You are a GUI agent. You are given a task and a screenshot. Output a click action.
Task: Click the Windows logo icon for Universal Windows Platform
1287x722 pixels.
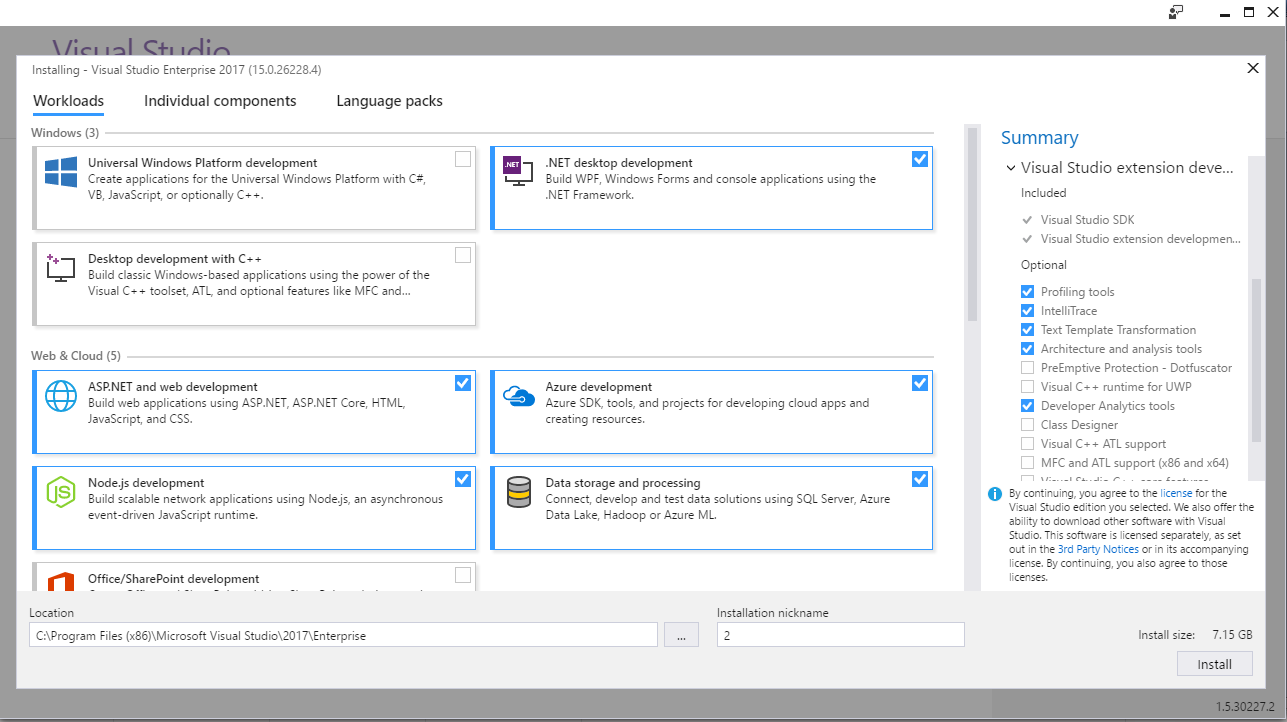[61, 171]
